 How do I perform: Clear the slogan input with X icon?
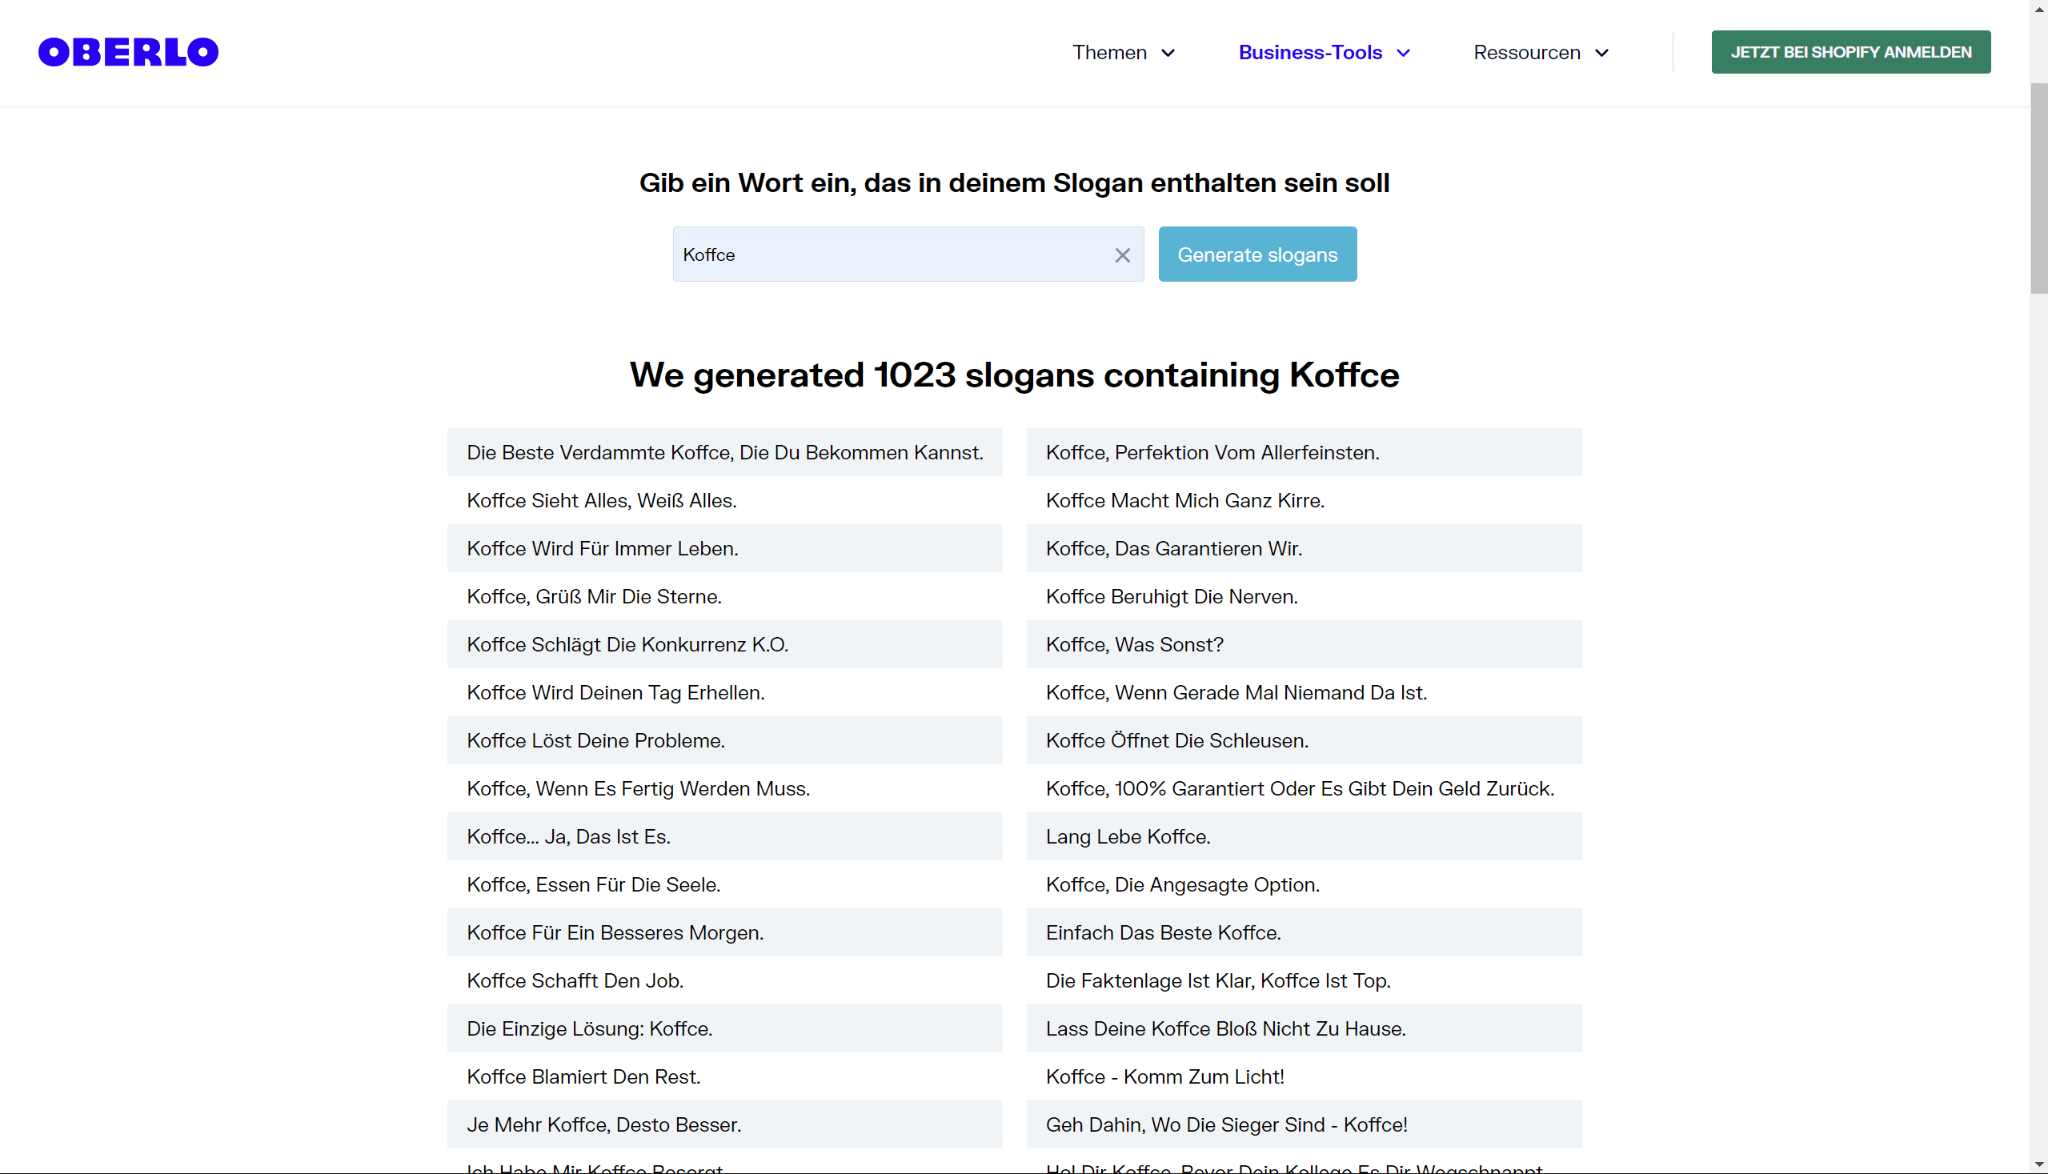[x=1122, y=255]
